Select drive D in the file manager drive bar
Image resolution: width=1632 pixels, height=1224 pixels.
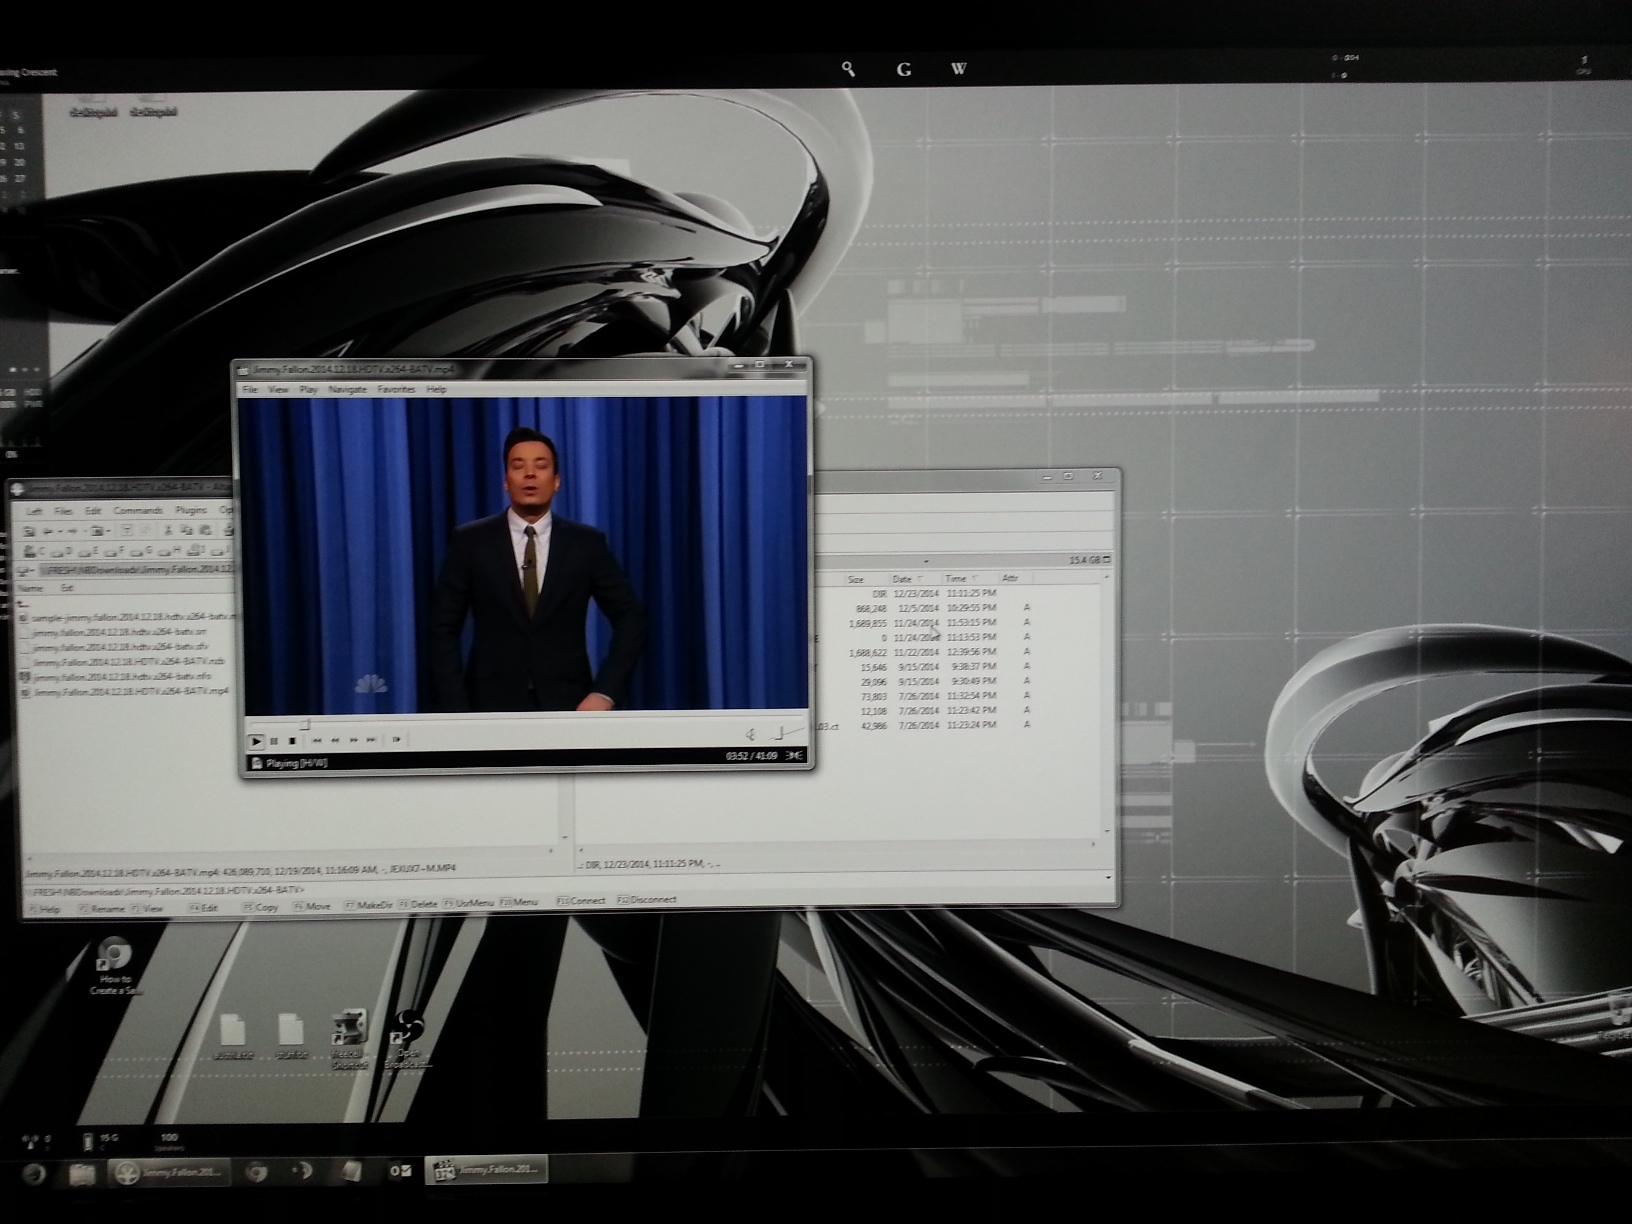[x=62, y=552]
